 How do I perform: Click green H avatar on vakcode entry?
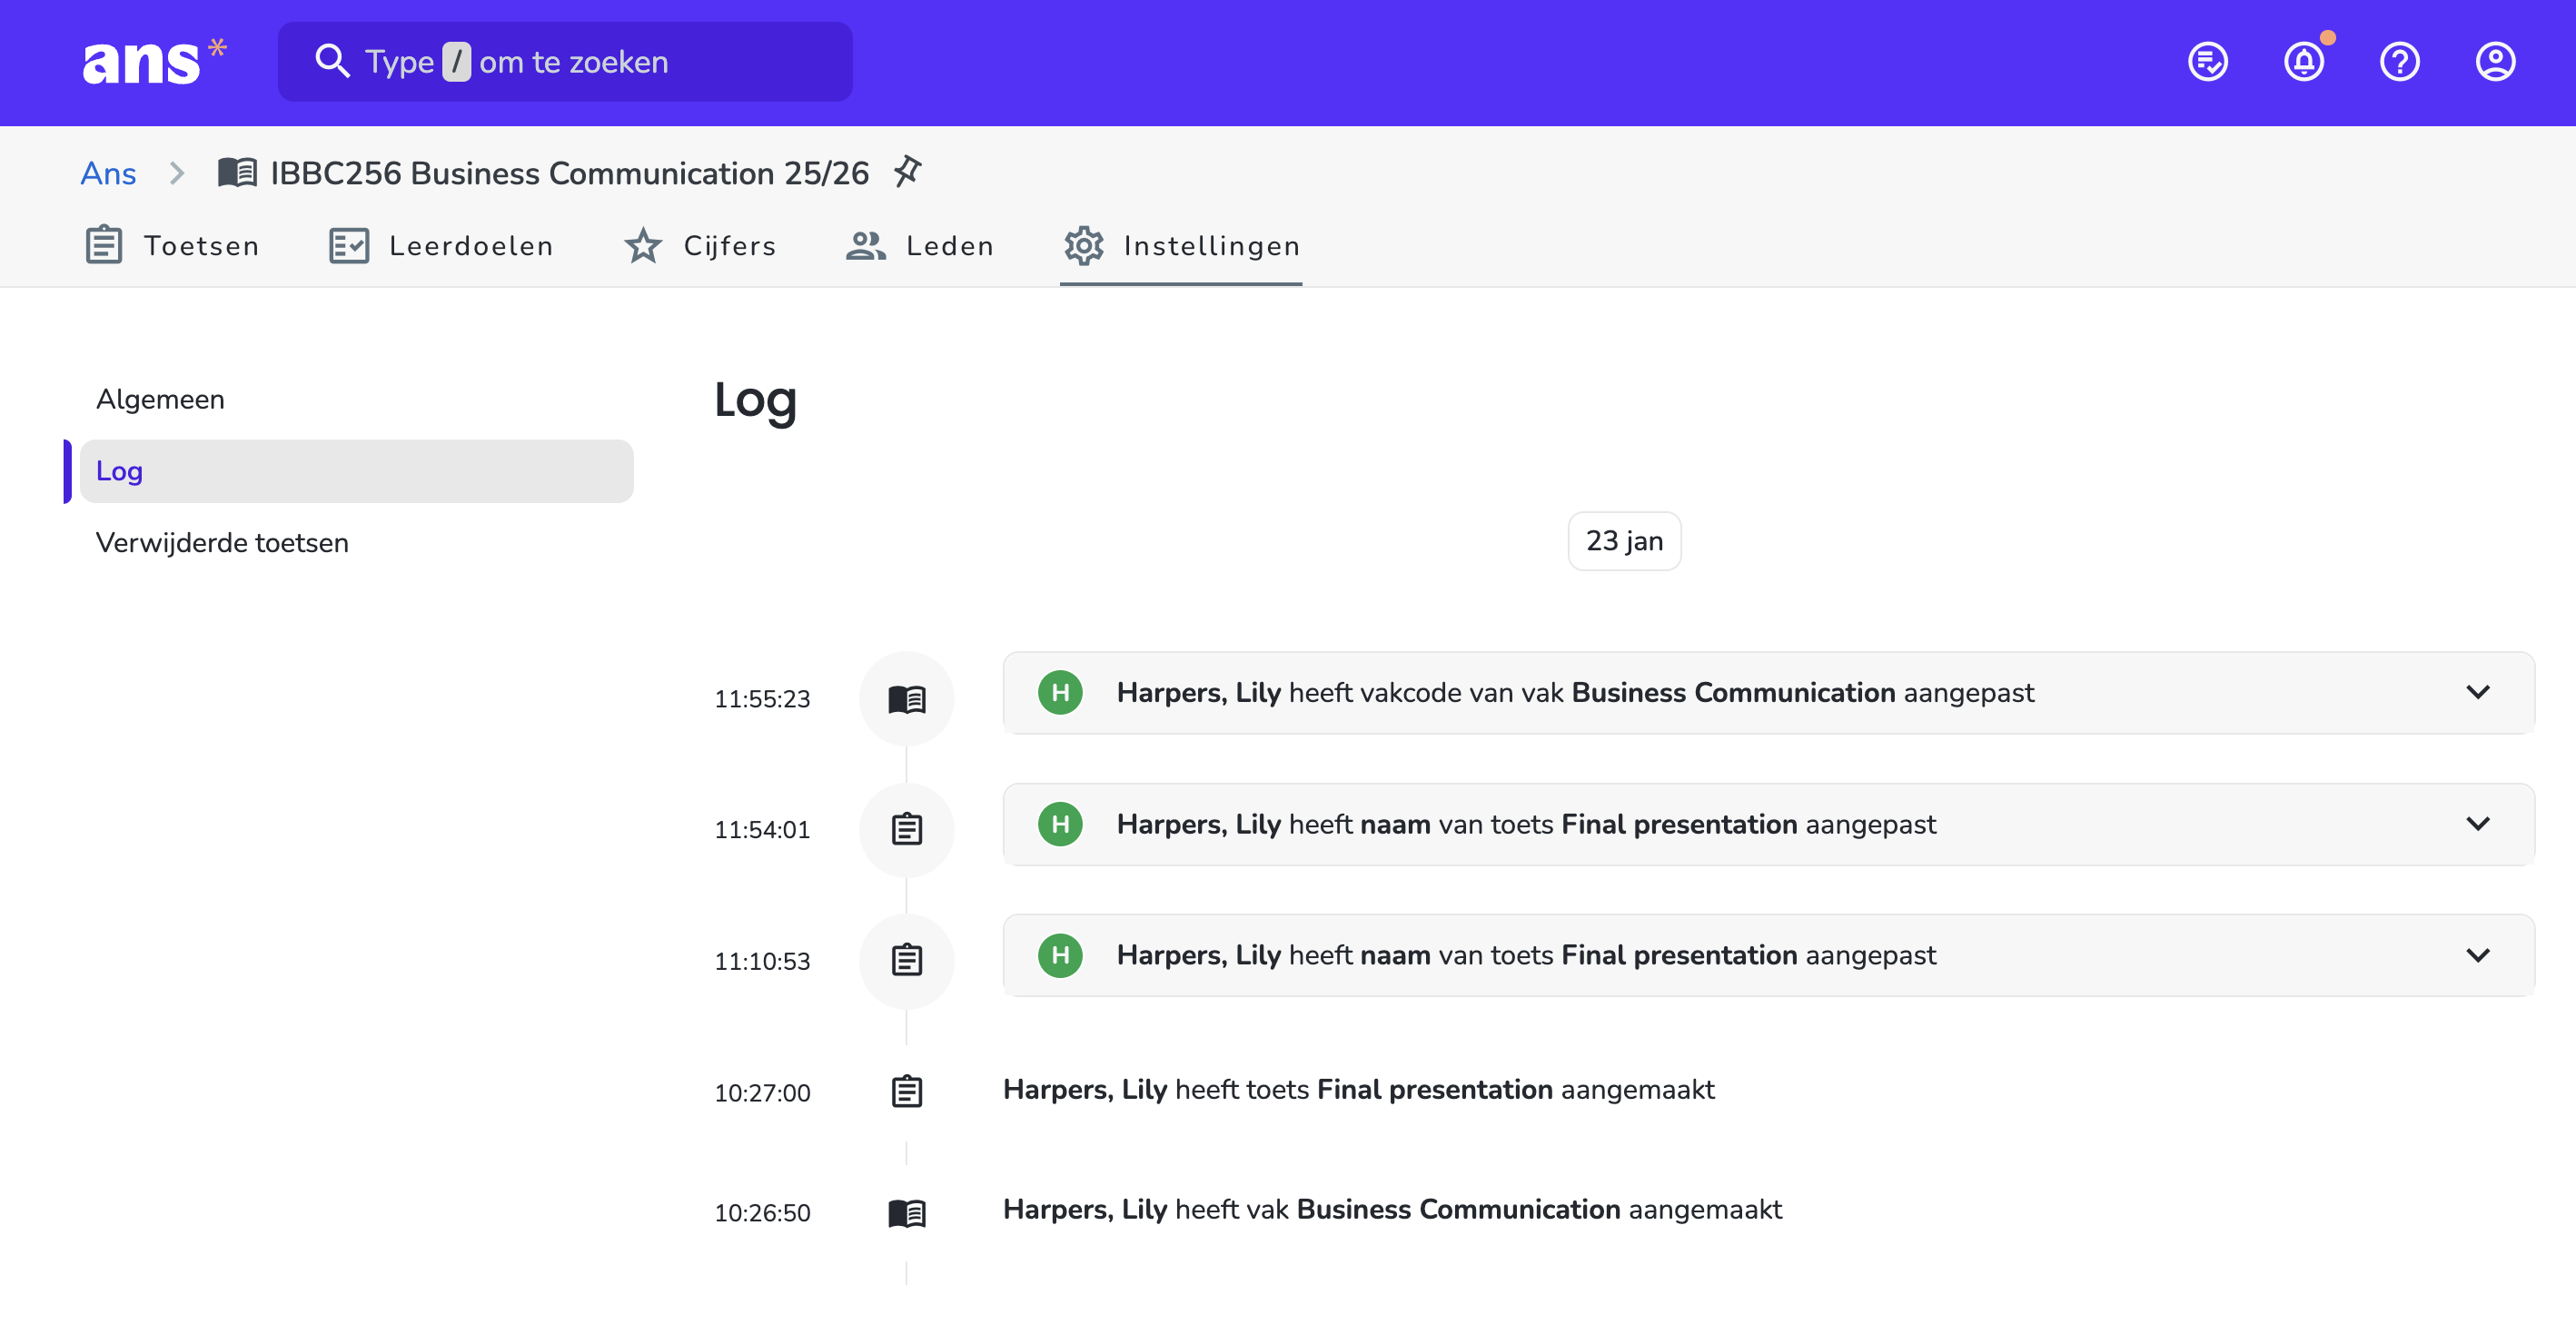1060,692
